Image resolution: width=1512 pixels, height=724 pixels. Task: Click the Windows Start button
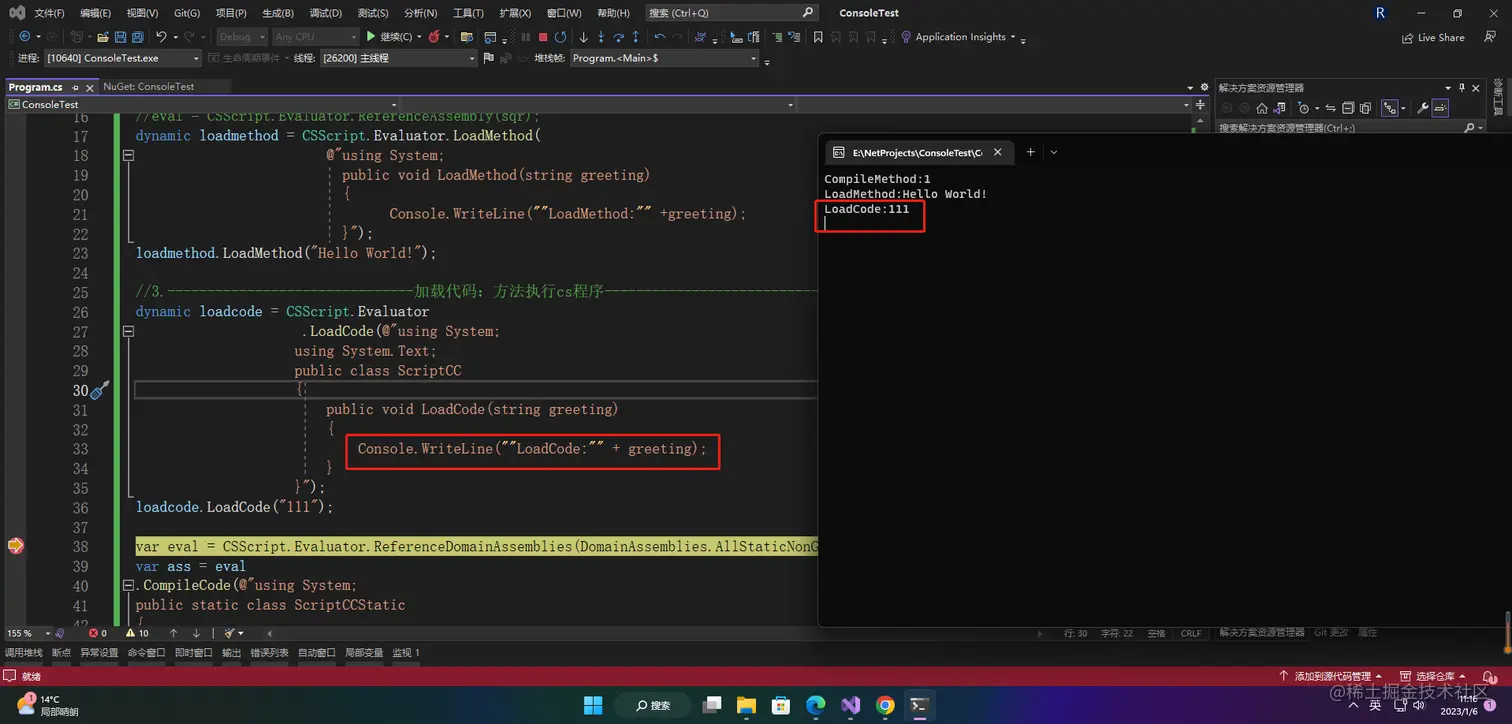[593, 704]
